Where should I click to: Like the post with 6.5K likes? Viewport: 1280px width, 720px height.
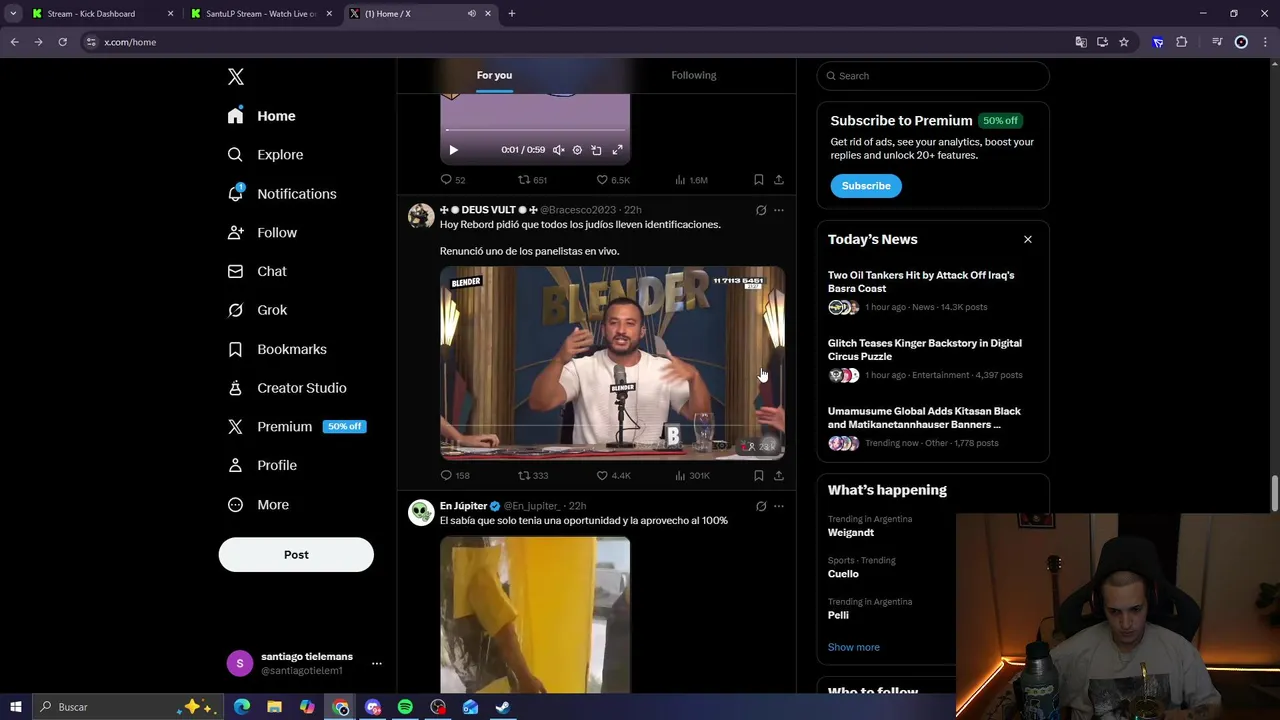click(613, 180)
